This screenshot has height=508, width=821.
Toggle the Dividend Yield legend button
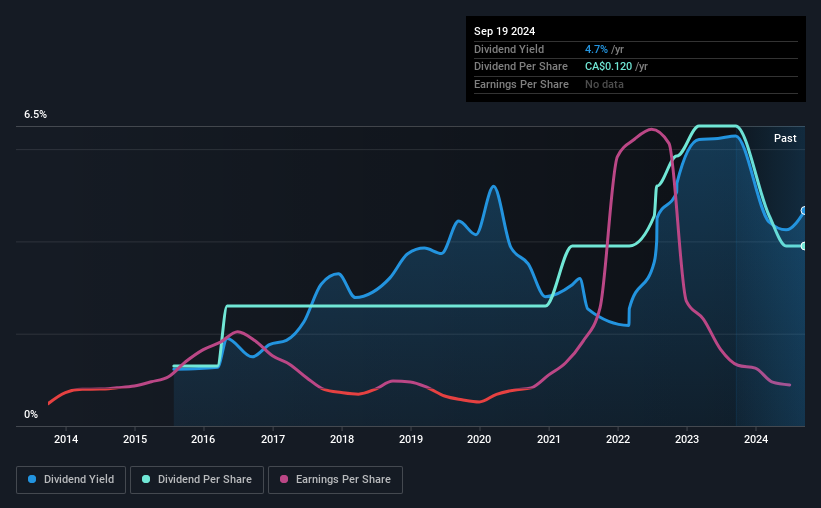pyautogui.click(x=71, y=480)
